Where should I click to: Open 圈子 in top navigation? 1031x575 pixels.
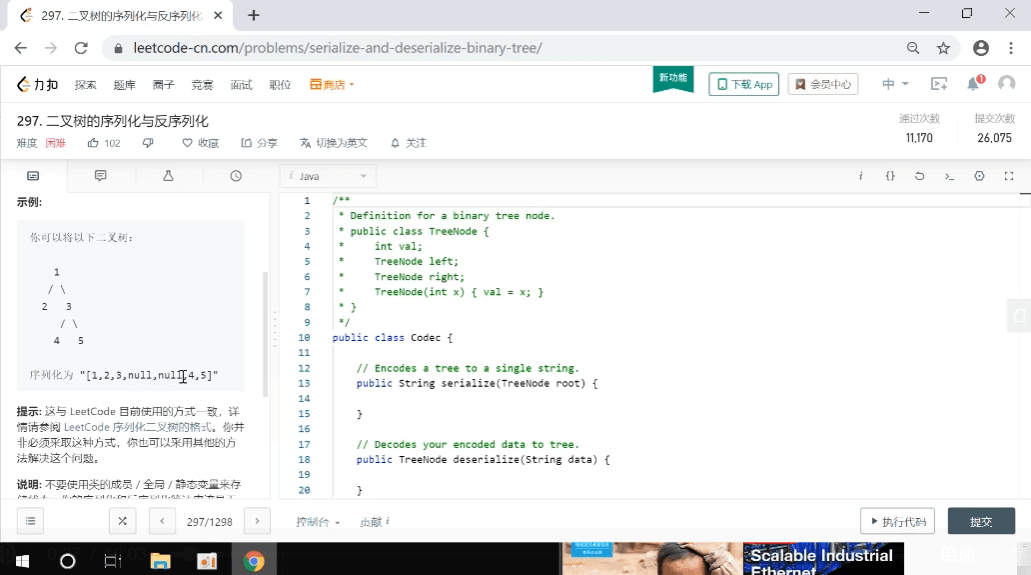pyautogui.click(x=163, y=84)
